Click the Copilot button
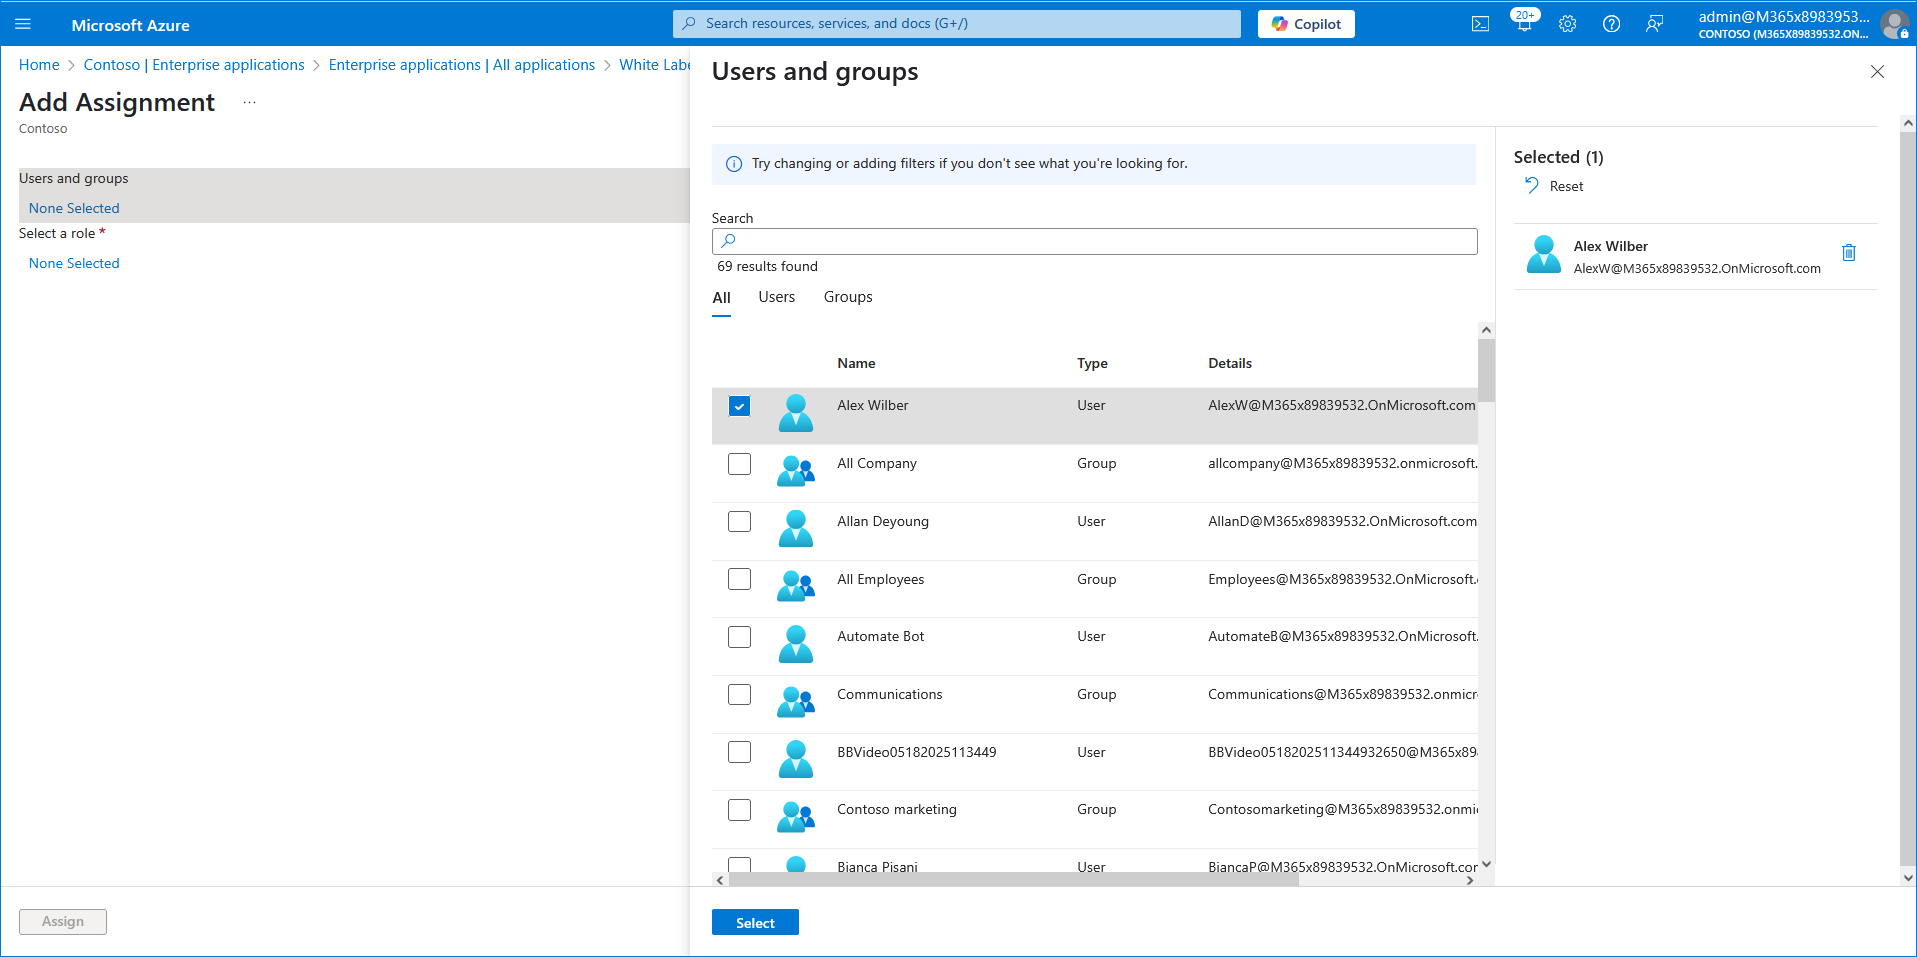1917x957 pixels. coord(1305,24)
